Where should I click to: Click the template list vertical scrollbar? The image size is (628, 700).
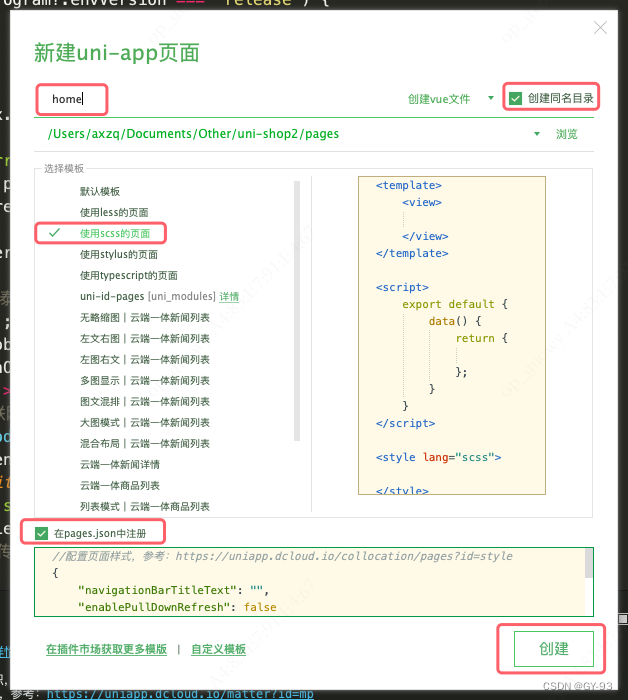point(297,311)
